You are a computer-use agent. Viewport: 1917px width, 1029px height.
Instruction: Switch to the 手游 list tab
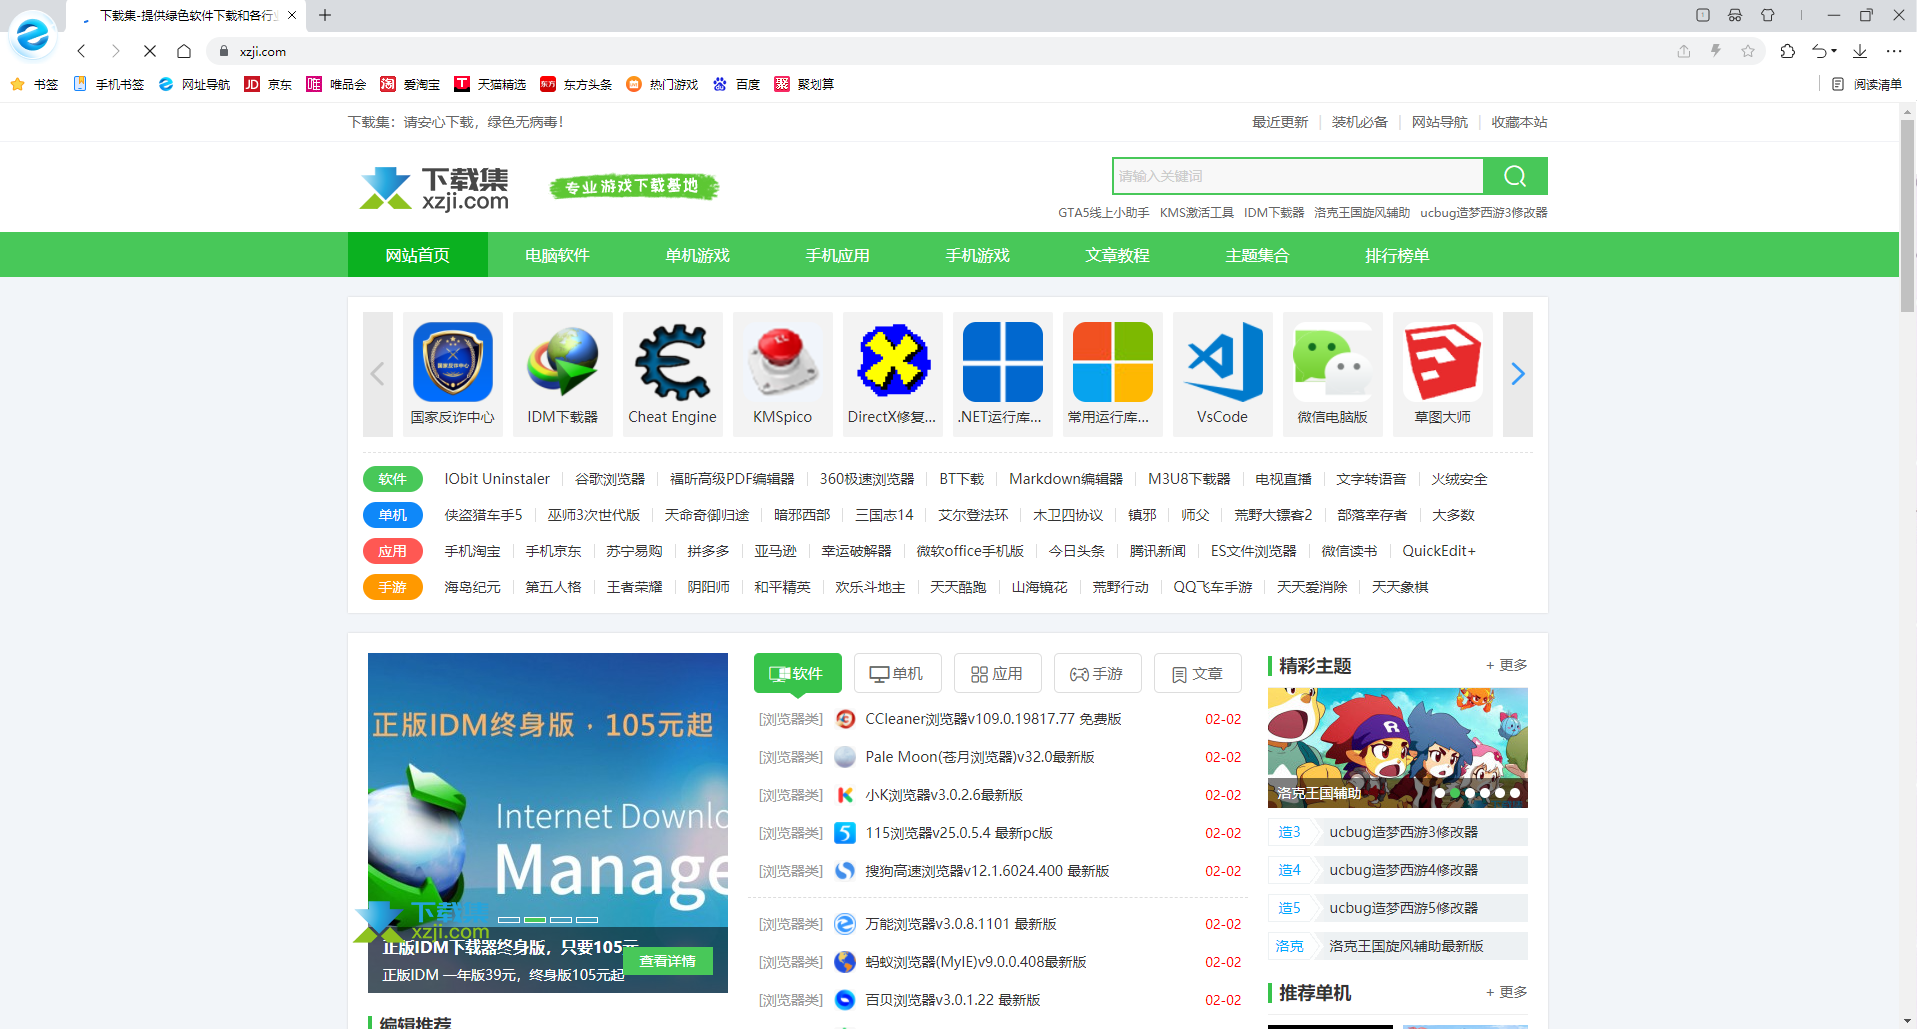pos(1098,673)
